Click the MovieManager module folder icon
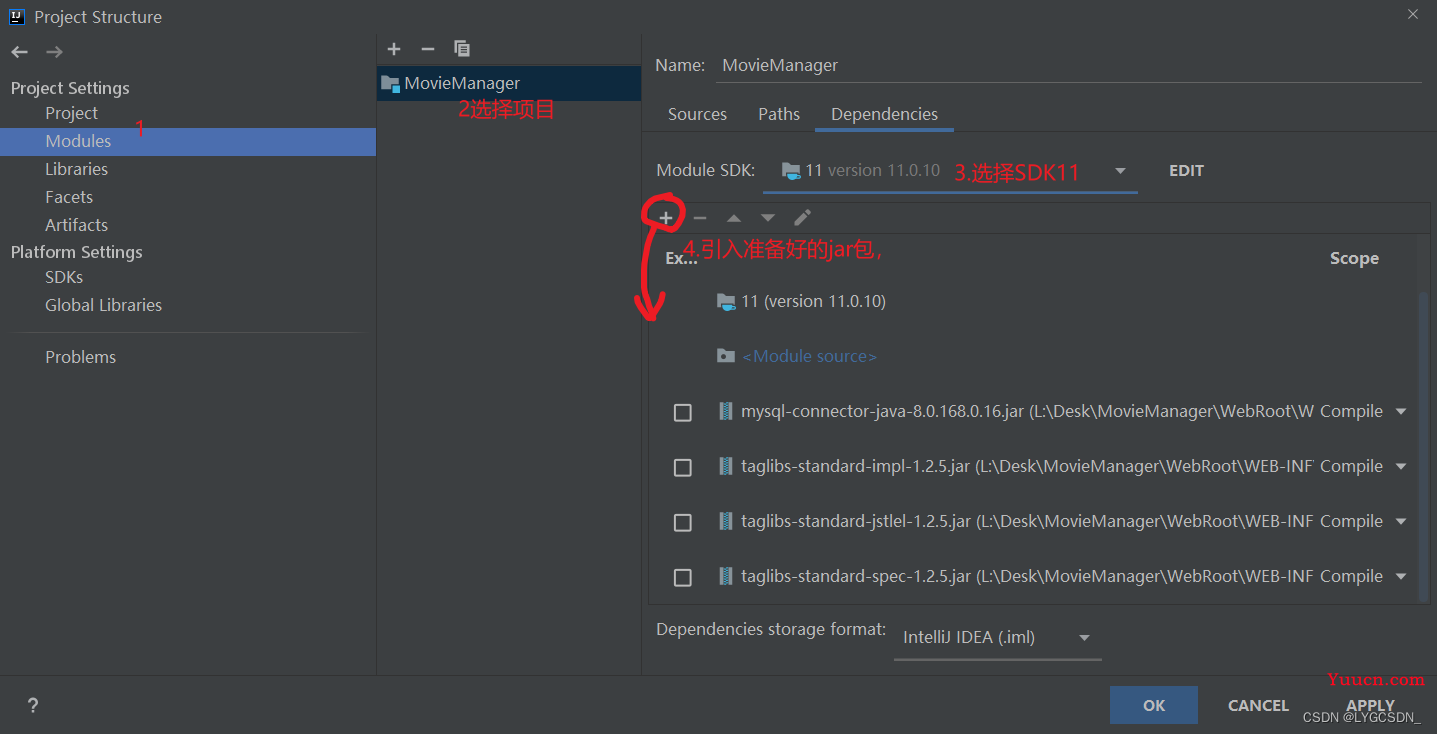 click(390, 83)
